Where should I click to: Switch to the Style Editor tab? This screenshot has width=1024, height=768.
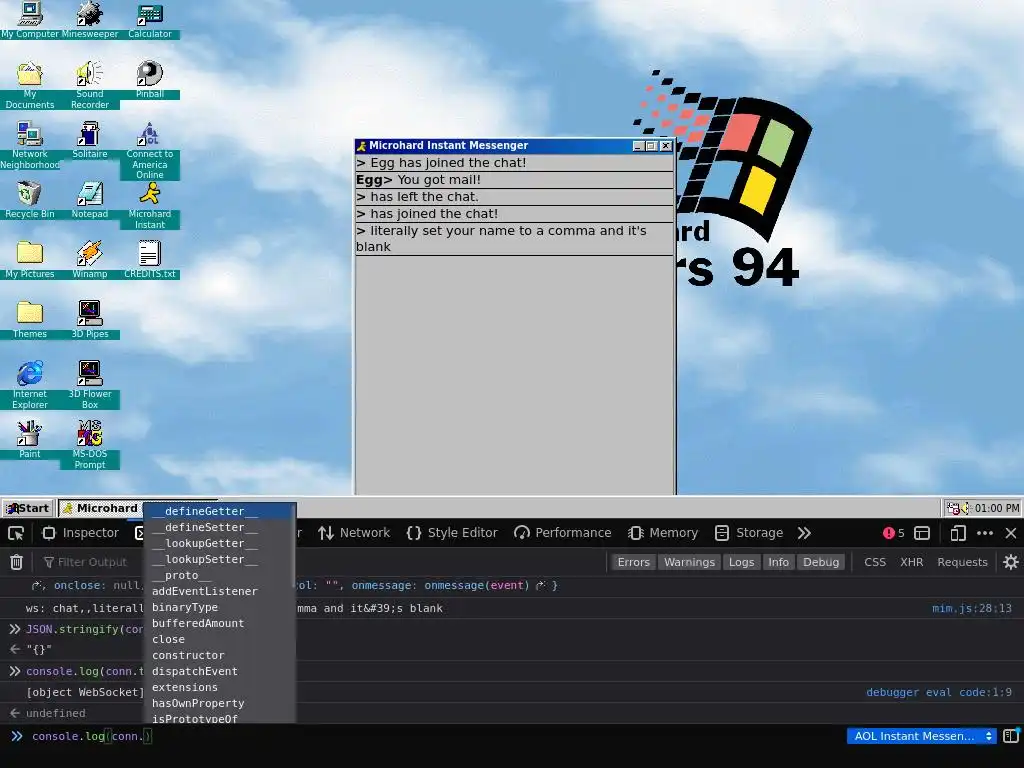tap(452, 533)
